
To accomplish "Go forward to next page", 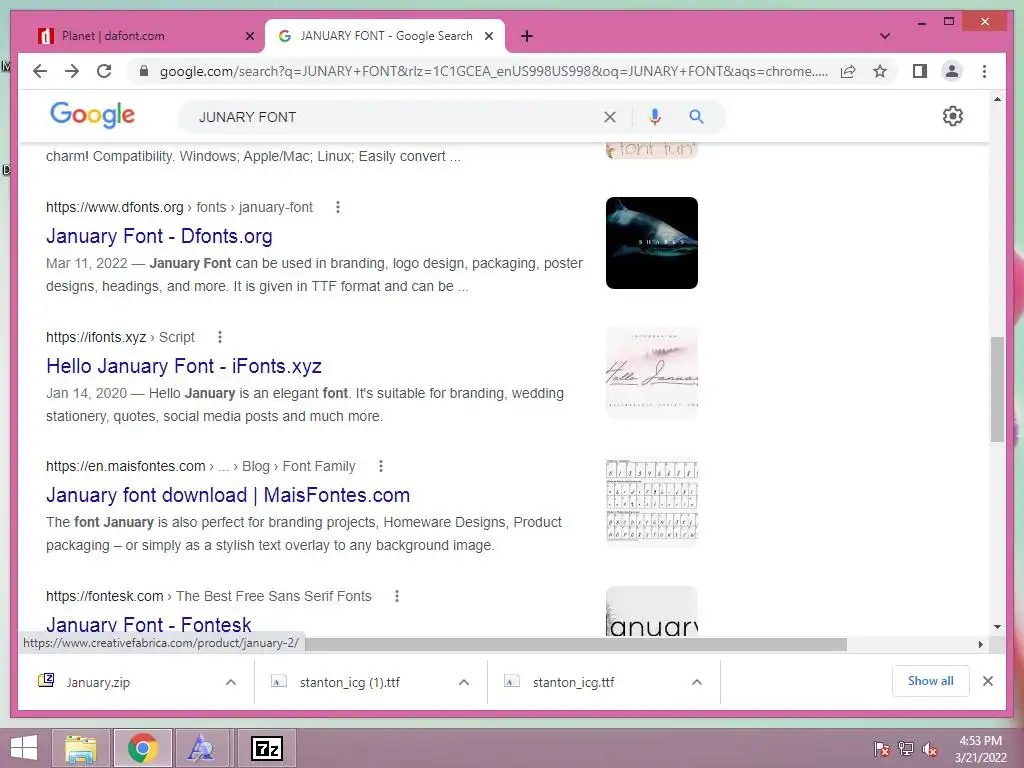I will pos(72,71).
